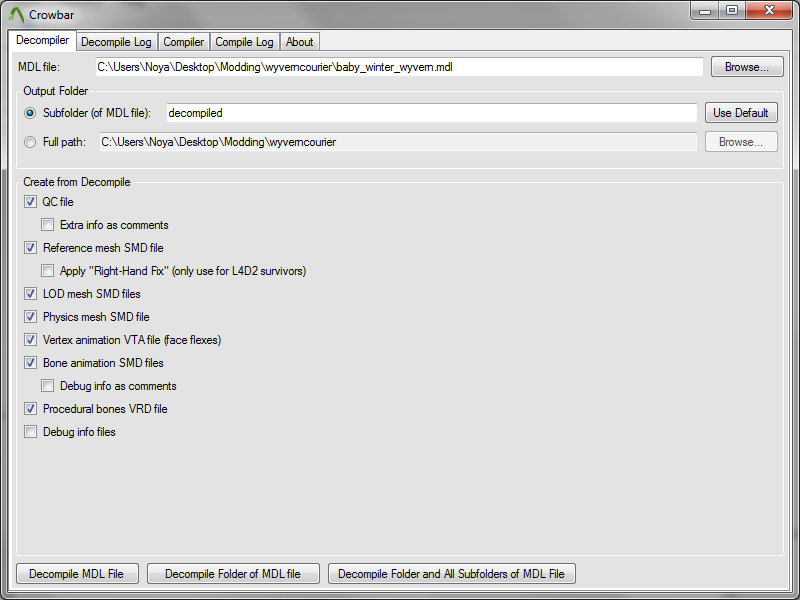This screenshot has width=800, height=600.
Task: Click the subfolder name input field
Action: (430, 113)
